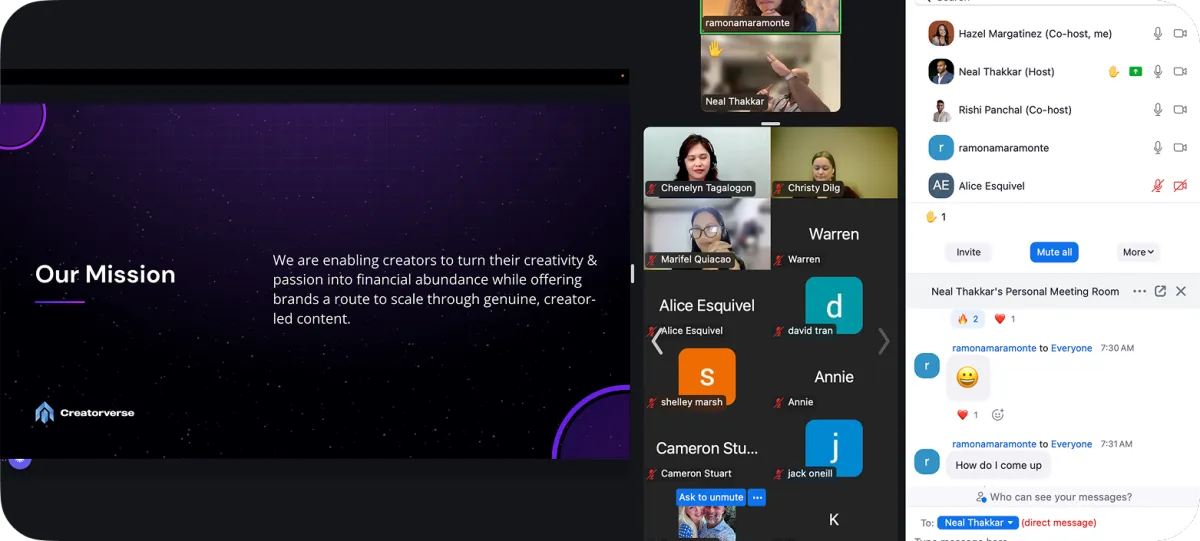Click the fire reaction with count 2
Screen dimensions: 1200x541
[x=968, y=319]
